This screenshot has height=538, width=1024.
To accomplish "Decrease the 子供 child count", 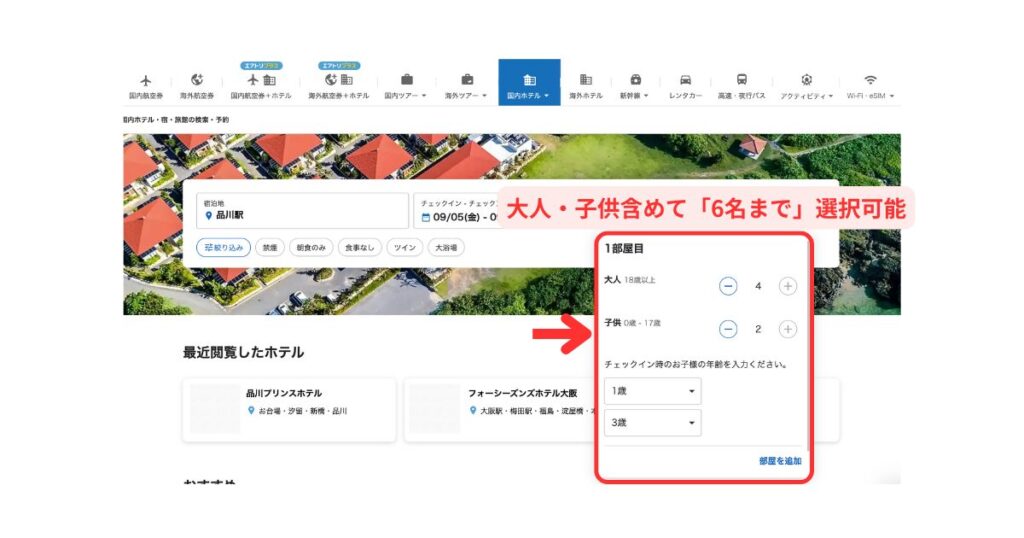I will [x=728, y=329].
